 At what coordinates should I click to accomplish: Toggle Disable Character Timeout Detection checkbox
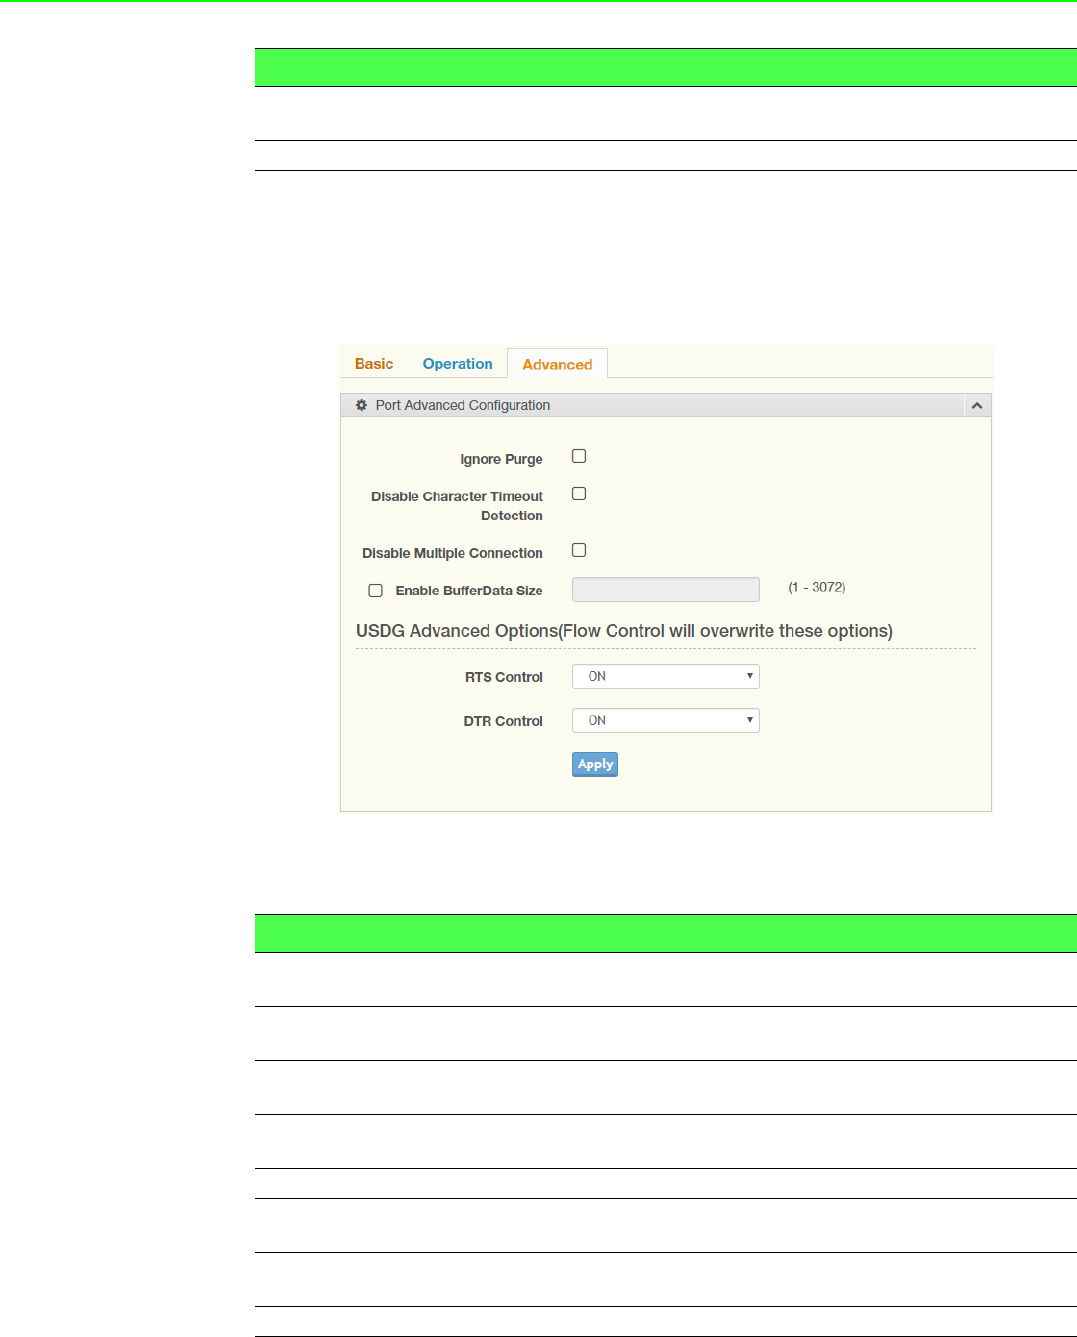tap(579, 494)
